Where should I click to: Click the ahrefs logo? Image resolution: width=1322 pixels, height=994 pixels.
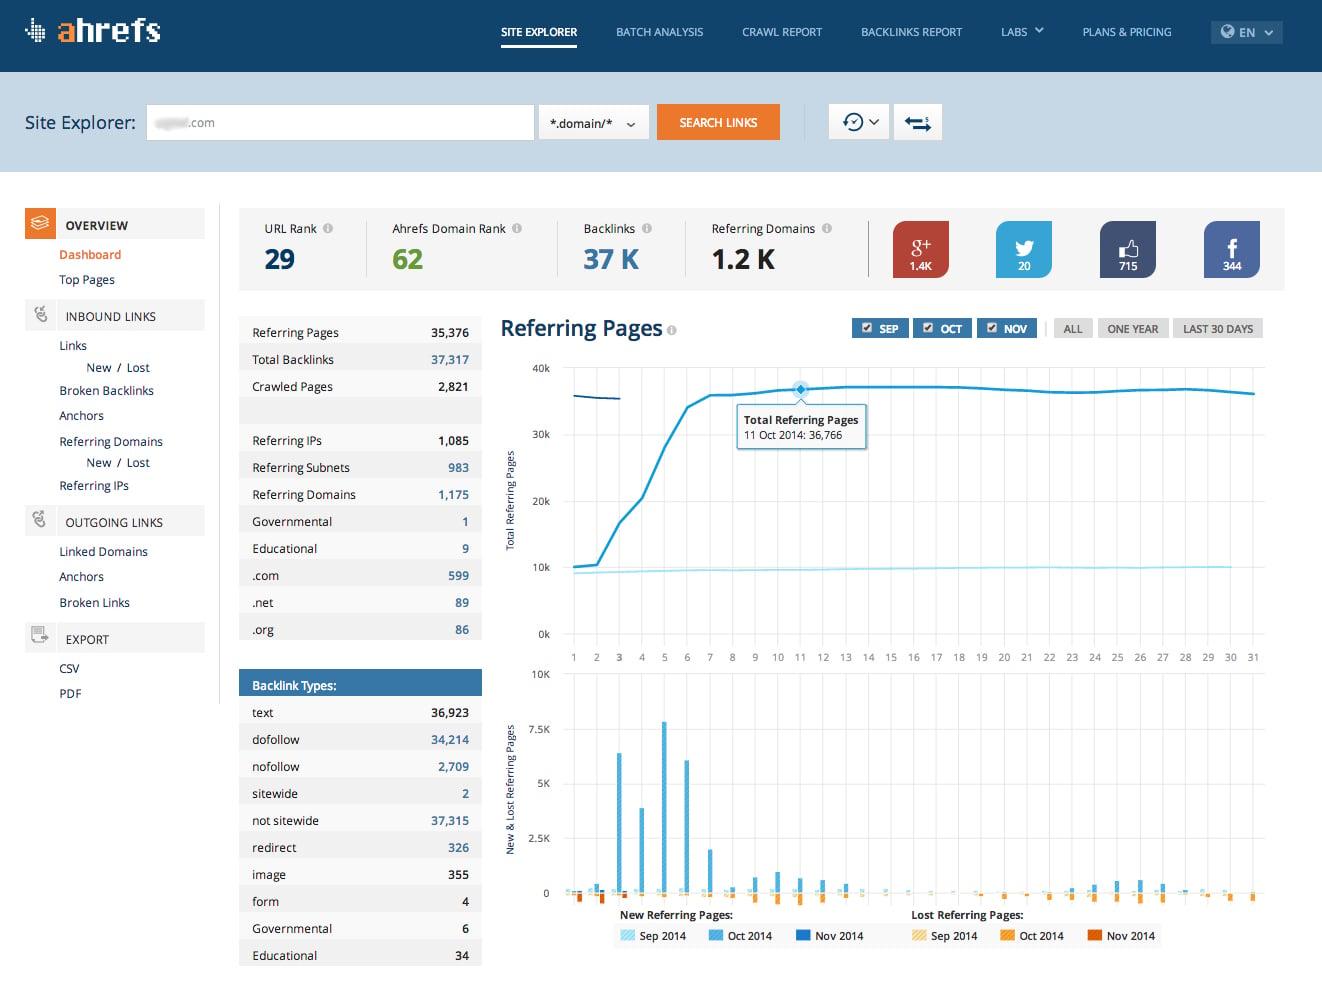(x=92, y=30)
